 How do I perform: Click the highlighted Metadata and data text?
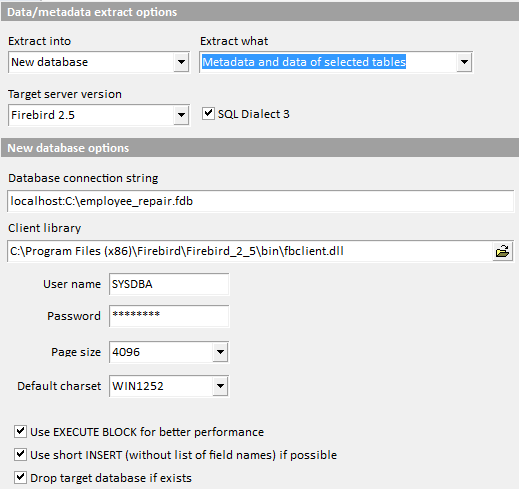304,62
